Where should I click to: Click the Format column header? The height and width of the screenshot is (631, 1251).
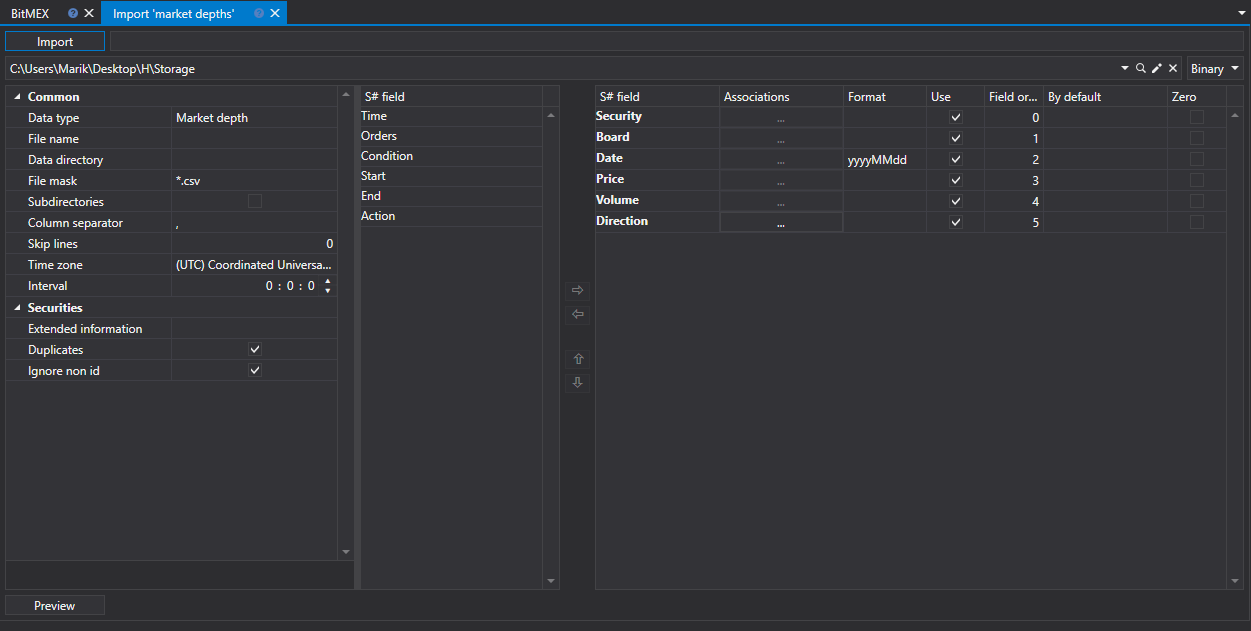point(885,97)
